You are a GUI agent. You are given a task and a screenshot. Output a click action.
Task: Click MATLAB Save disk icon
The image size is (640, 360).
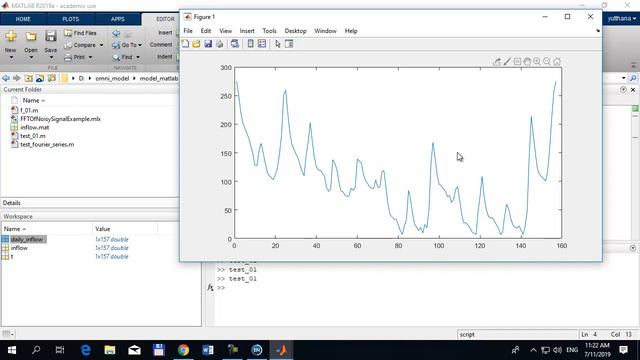(x=51, y=36)
